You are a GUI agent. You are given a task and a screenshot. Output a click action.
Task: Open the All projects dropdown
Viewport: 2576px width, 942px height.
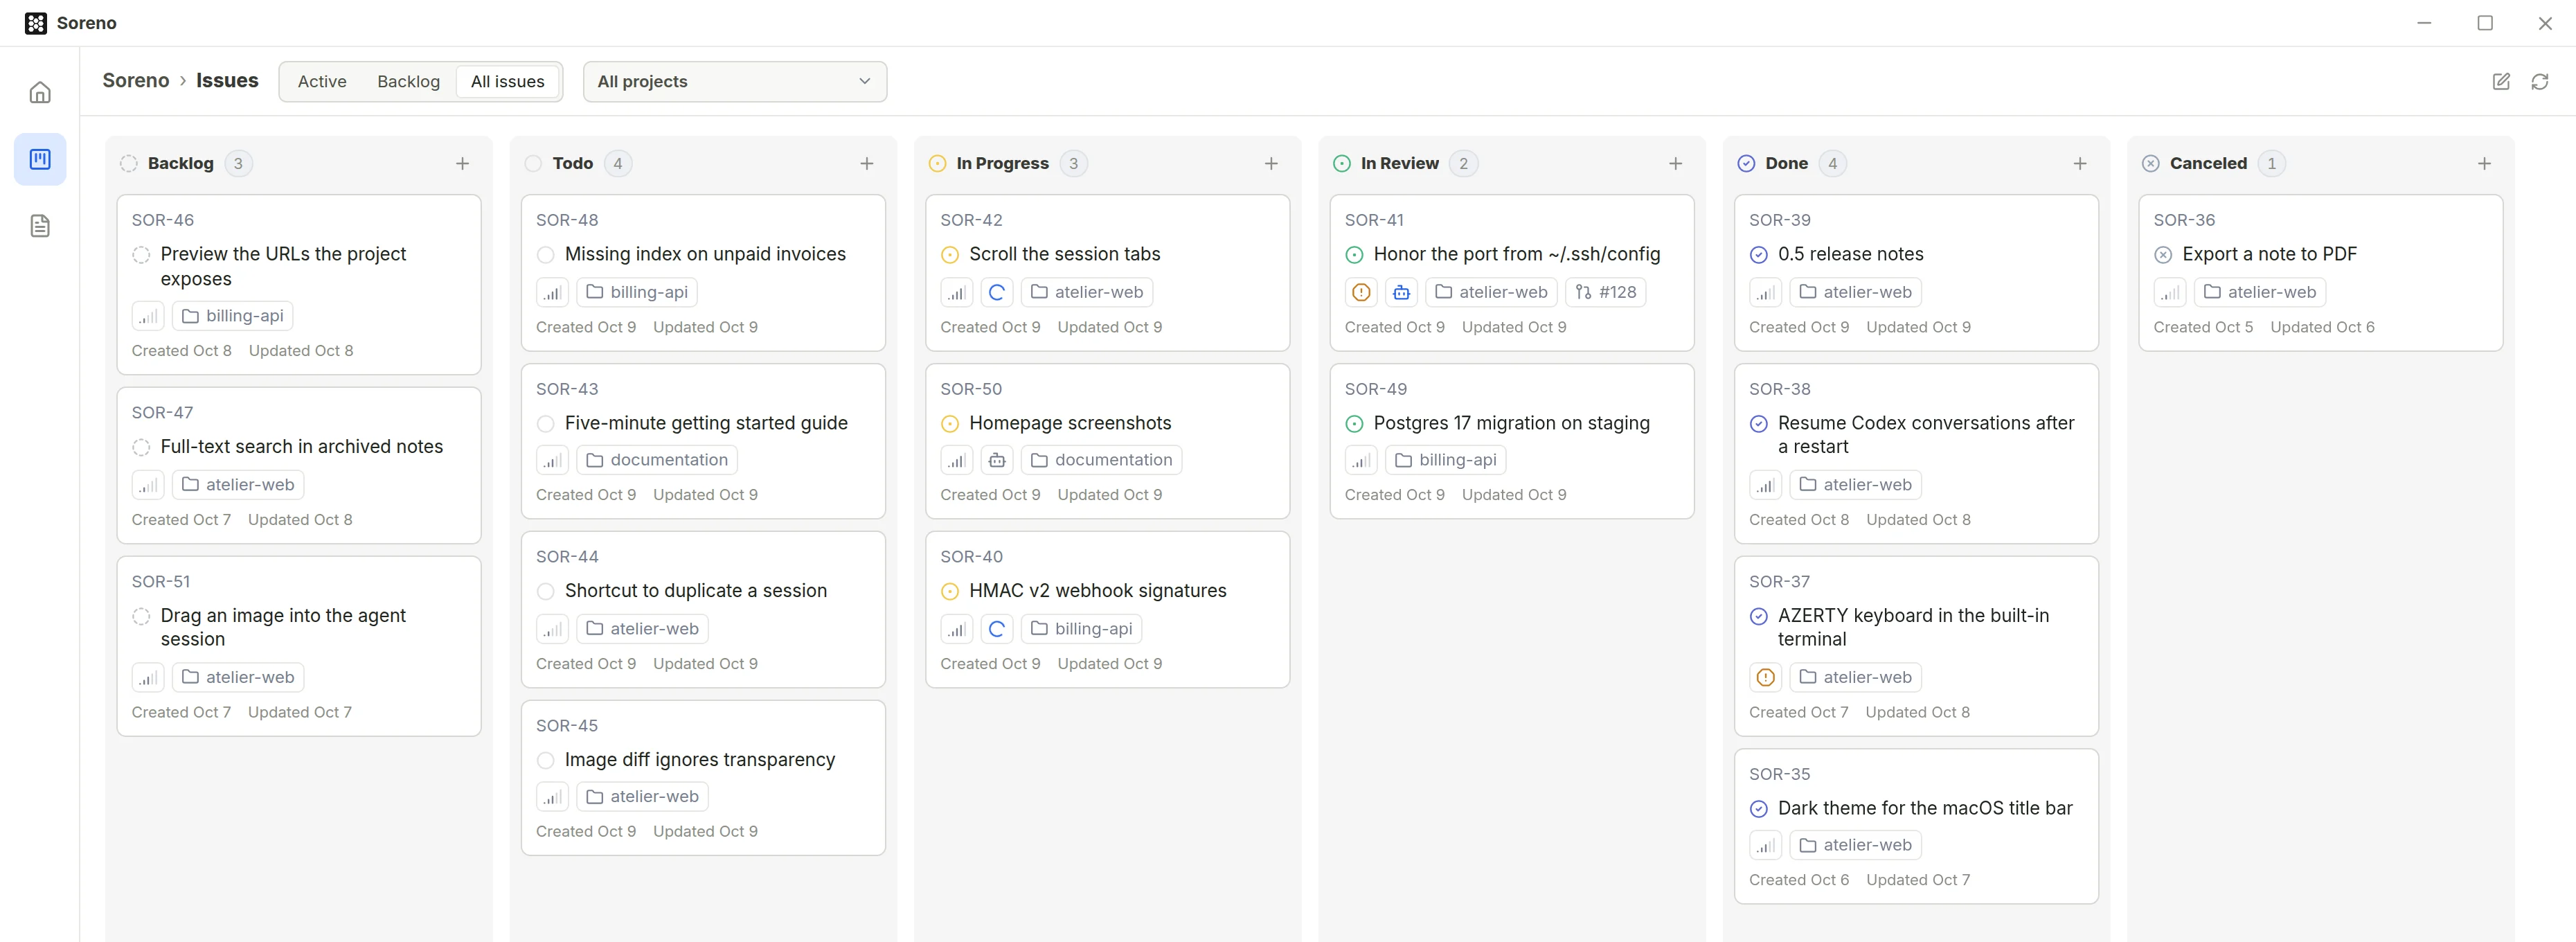pos(735,82)
